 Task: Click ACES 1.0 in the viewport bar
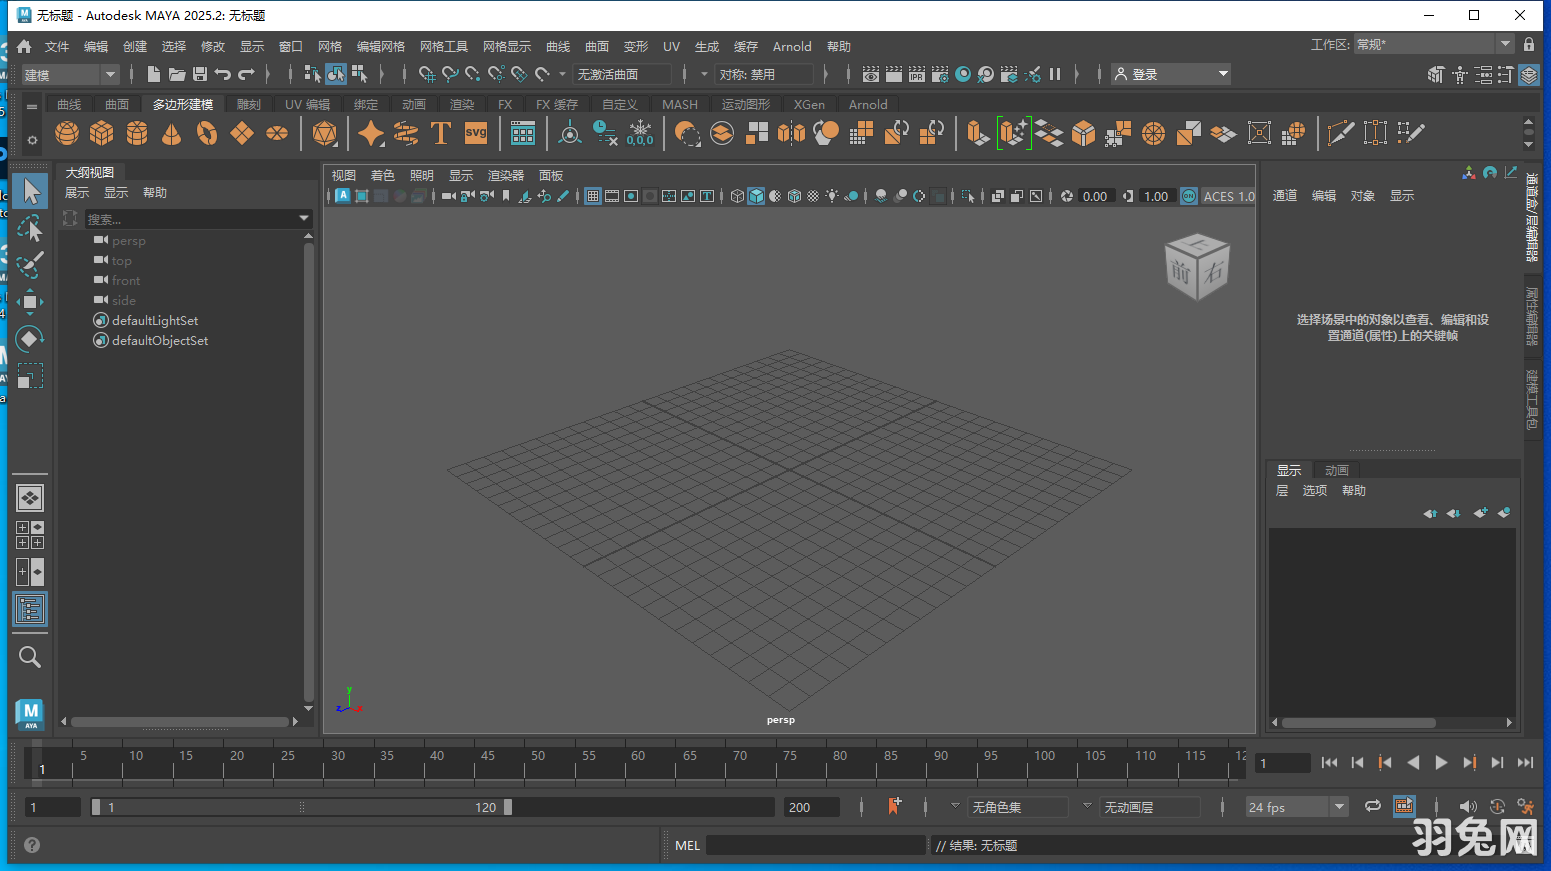click(1229, 196)
